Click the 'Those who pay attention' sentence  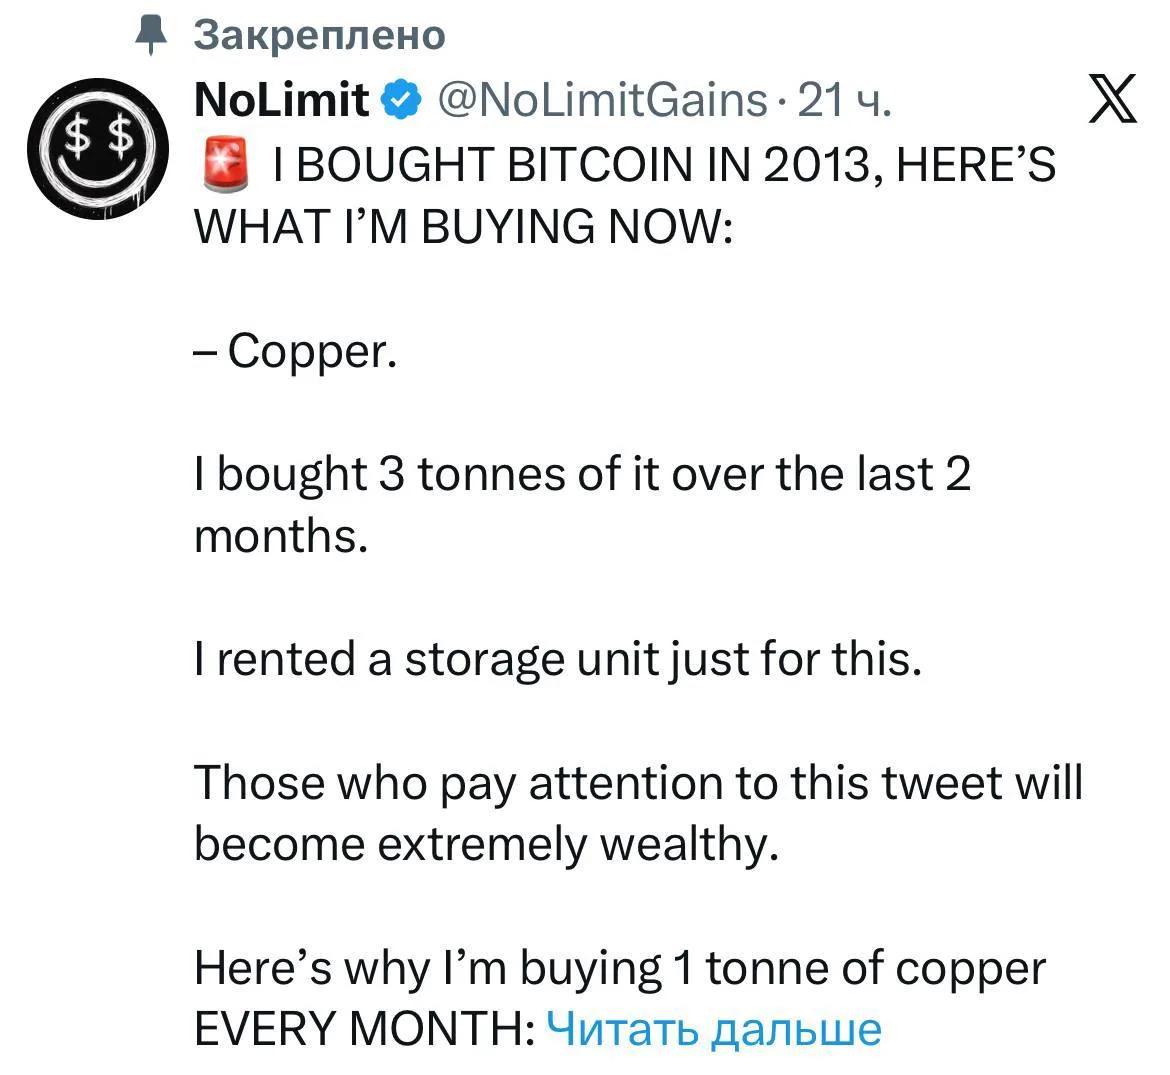coord(638,782)
